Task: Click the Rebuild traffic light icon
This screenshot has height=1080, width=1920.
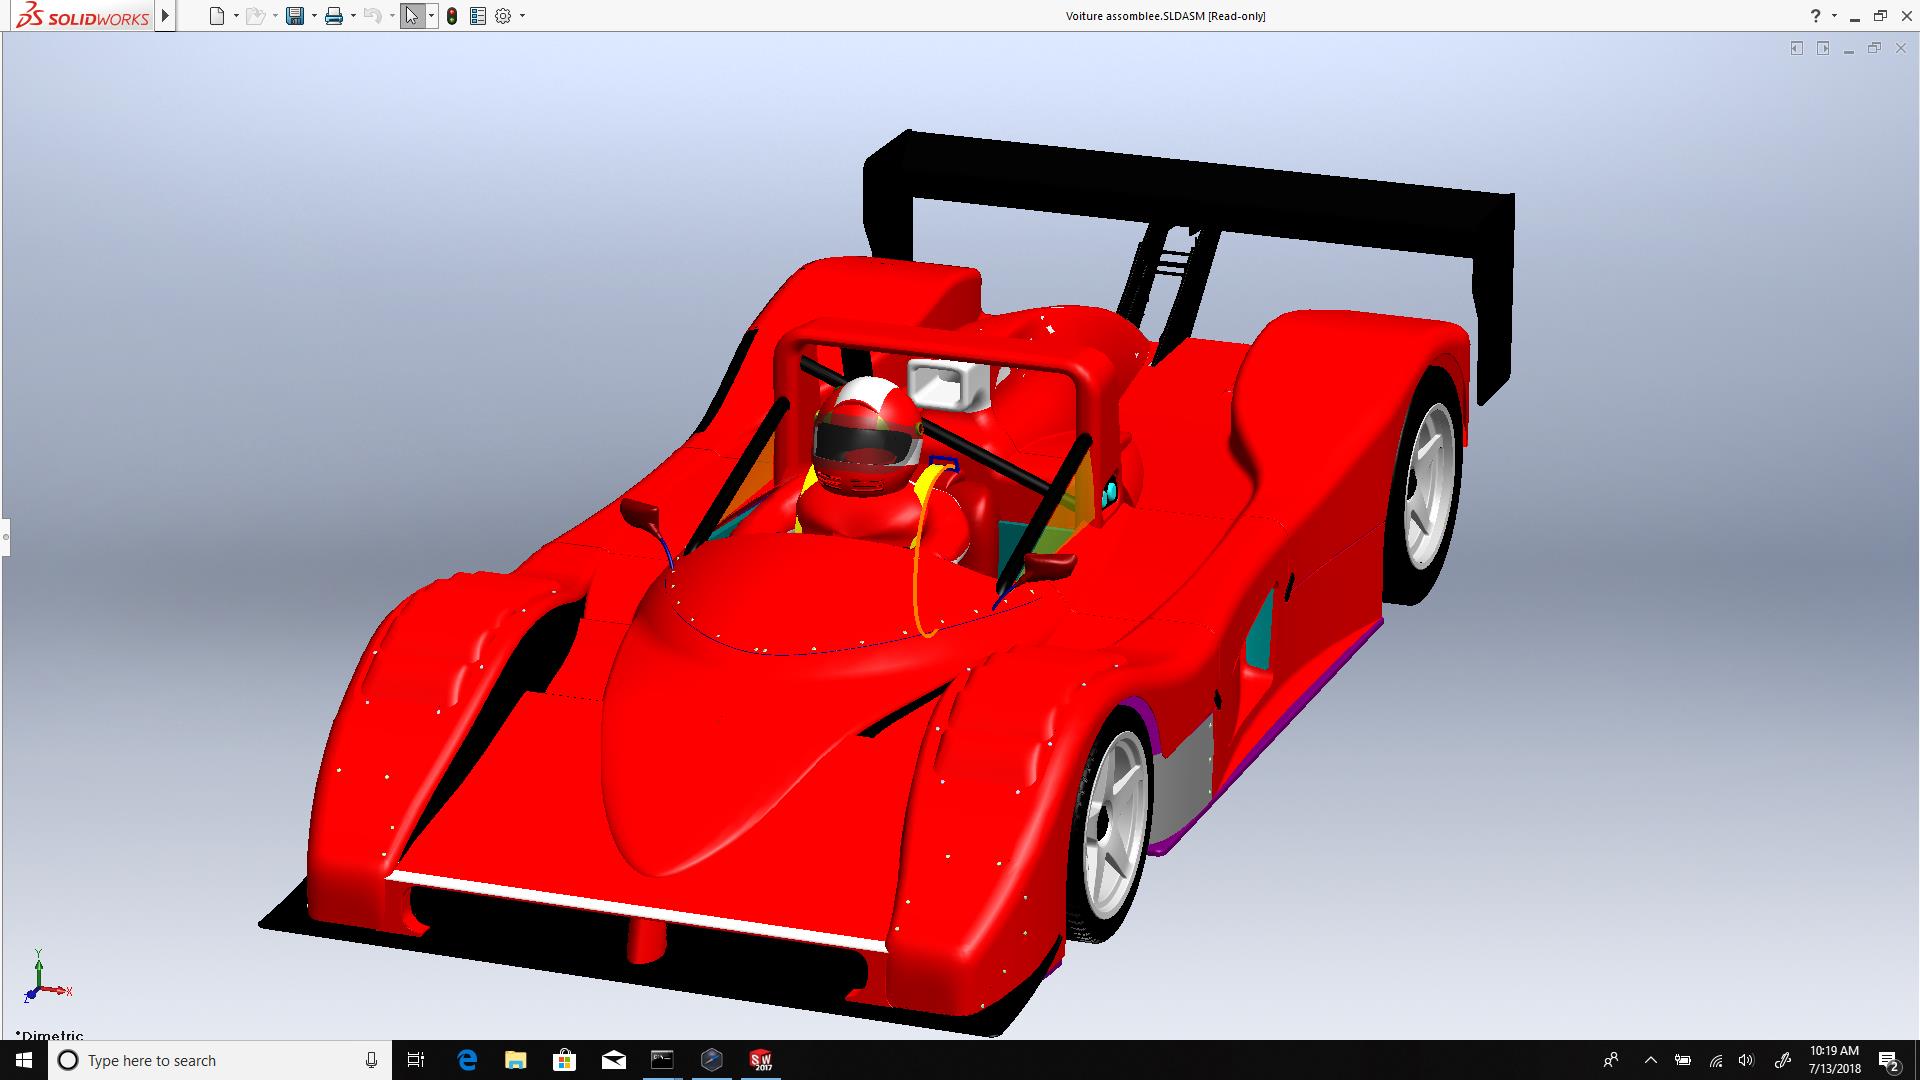Action: (452, 16)
